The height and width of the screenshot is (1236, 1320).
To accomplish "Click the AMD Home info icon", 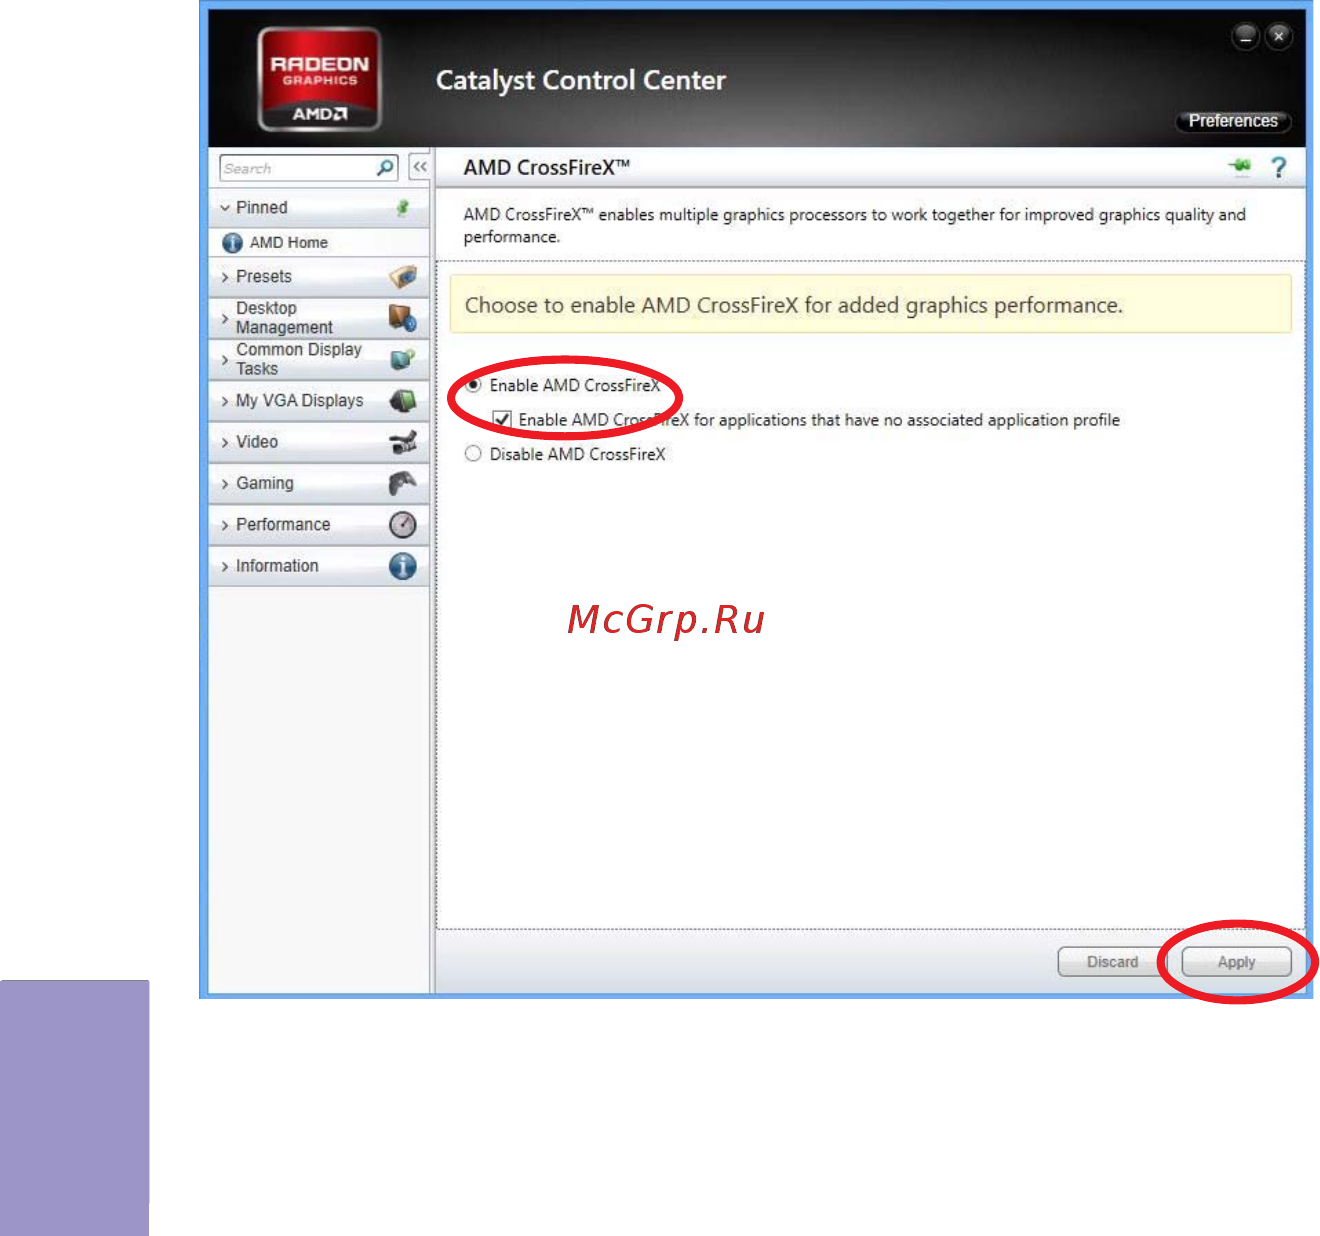I will tap(232, 243).
